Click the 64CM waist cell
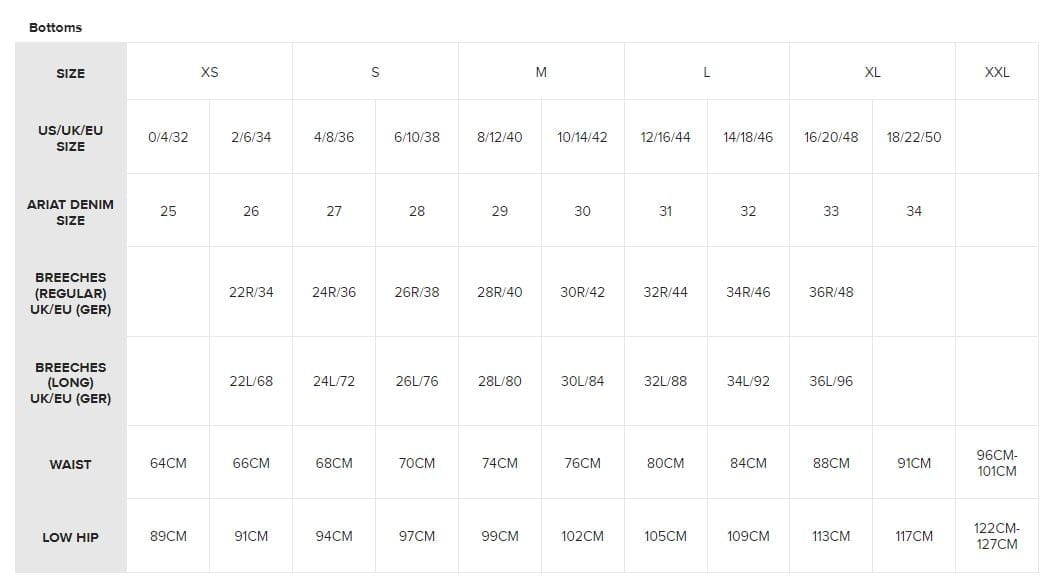 [168, 463]
